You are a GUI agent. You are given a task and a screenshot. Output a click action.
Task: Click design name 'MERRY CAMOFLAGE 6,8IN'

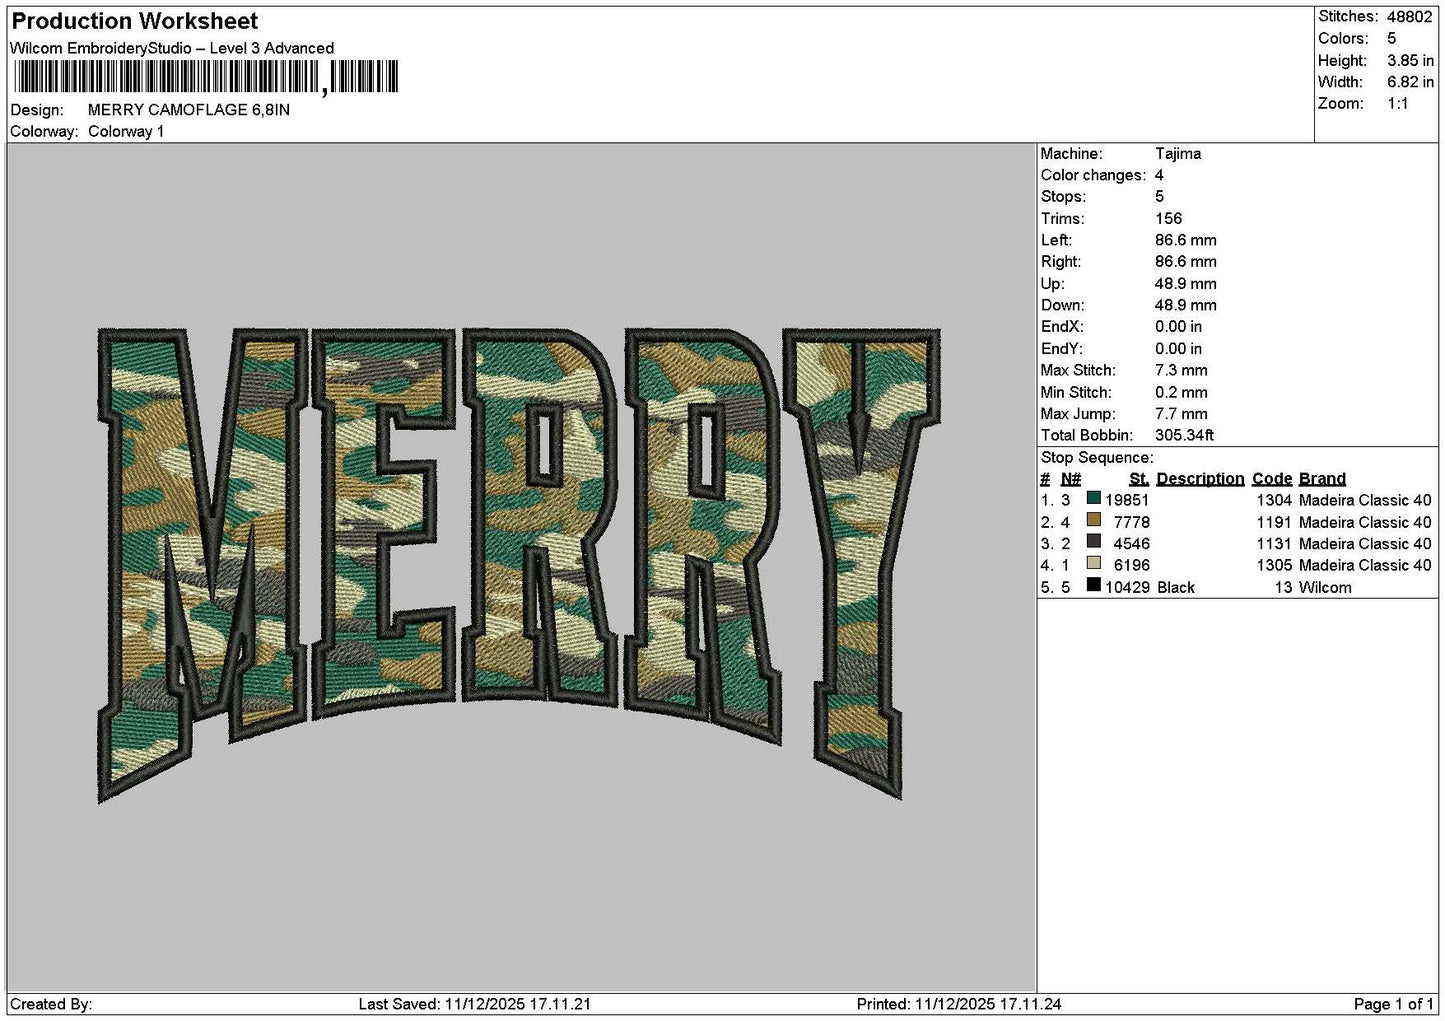click(x=189, y=110)
